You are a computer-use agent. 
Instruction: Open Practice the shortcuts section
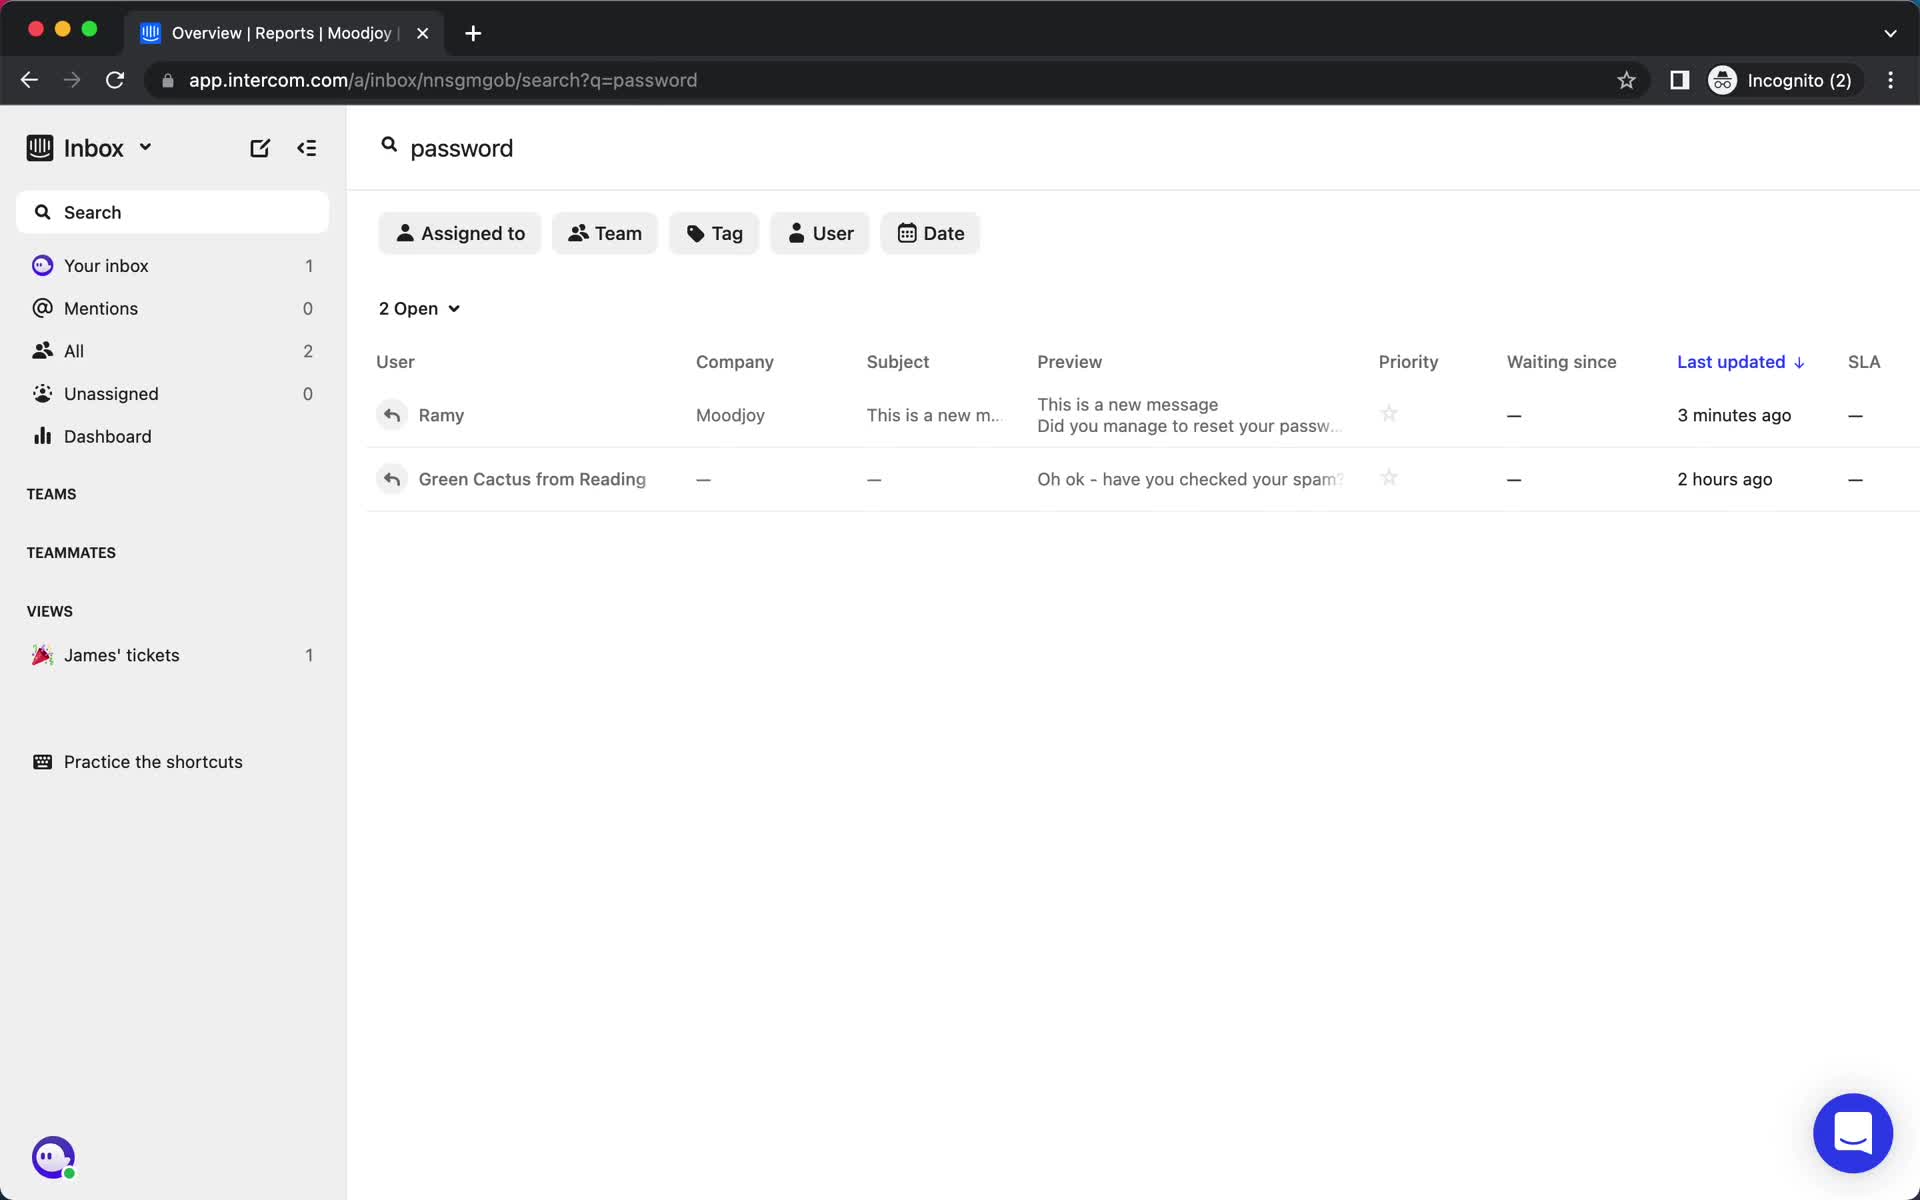click(x=152, y=762)
